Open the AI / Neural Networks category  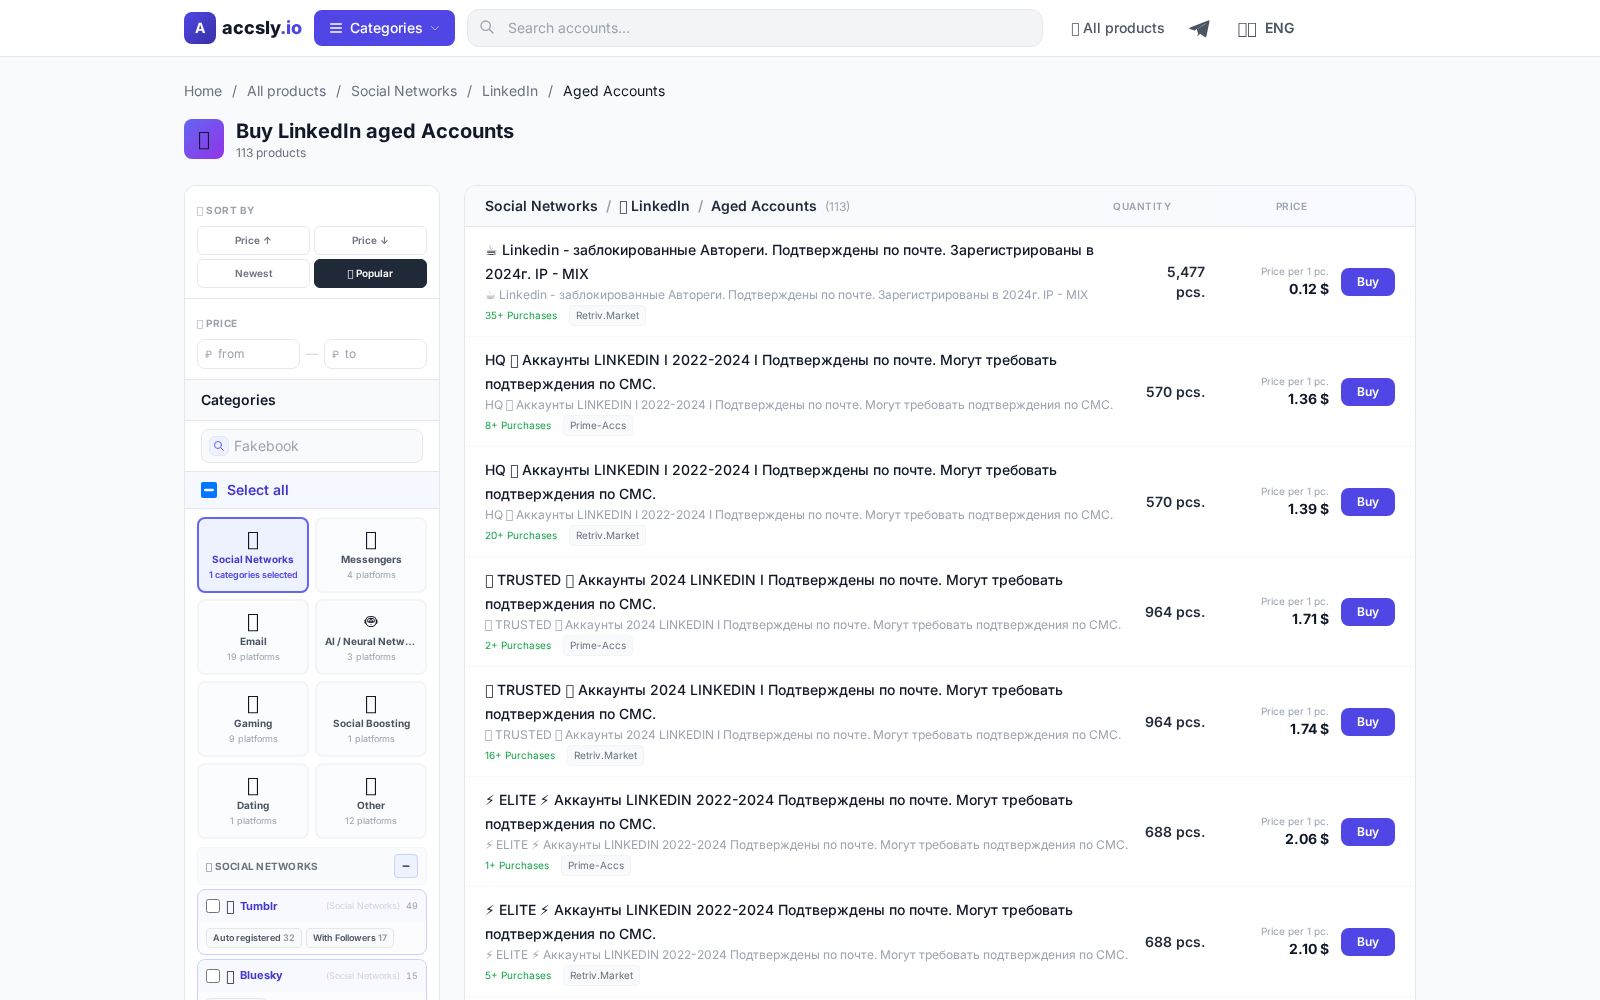[371, 636]
